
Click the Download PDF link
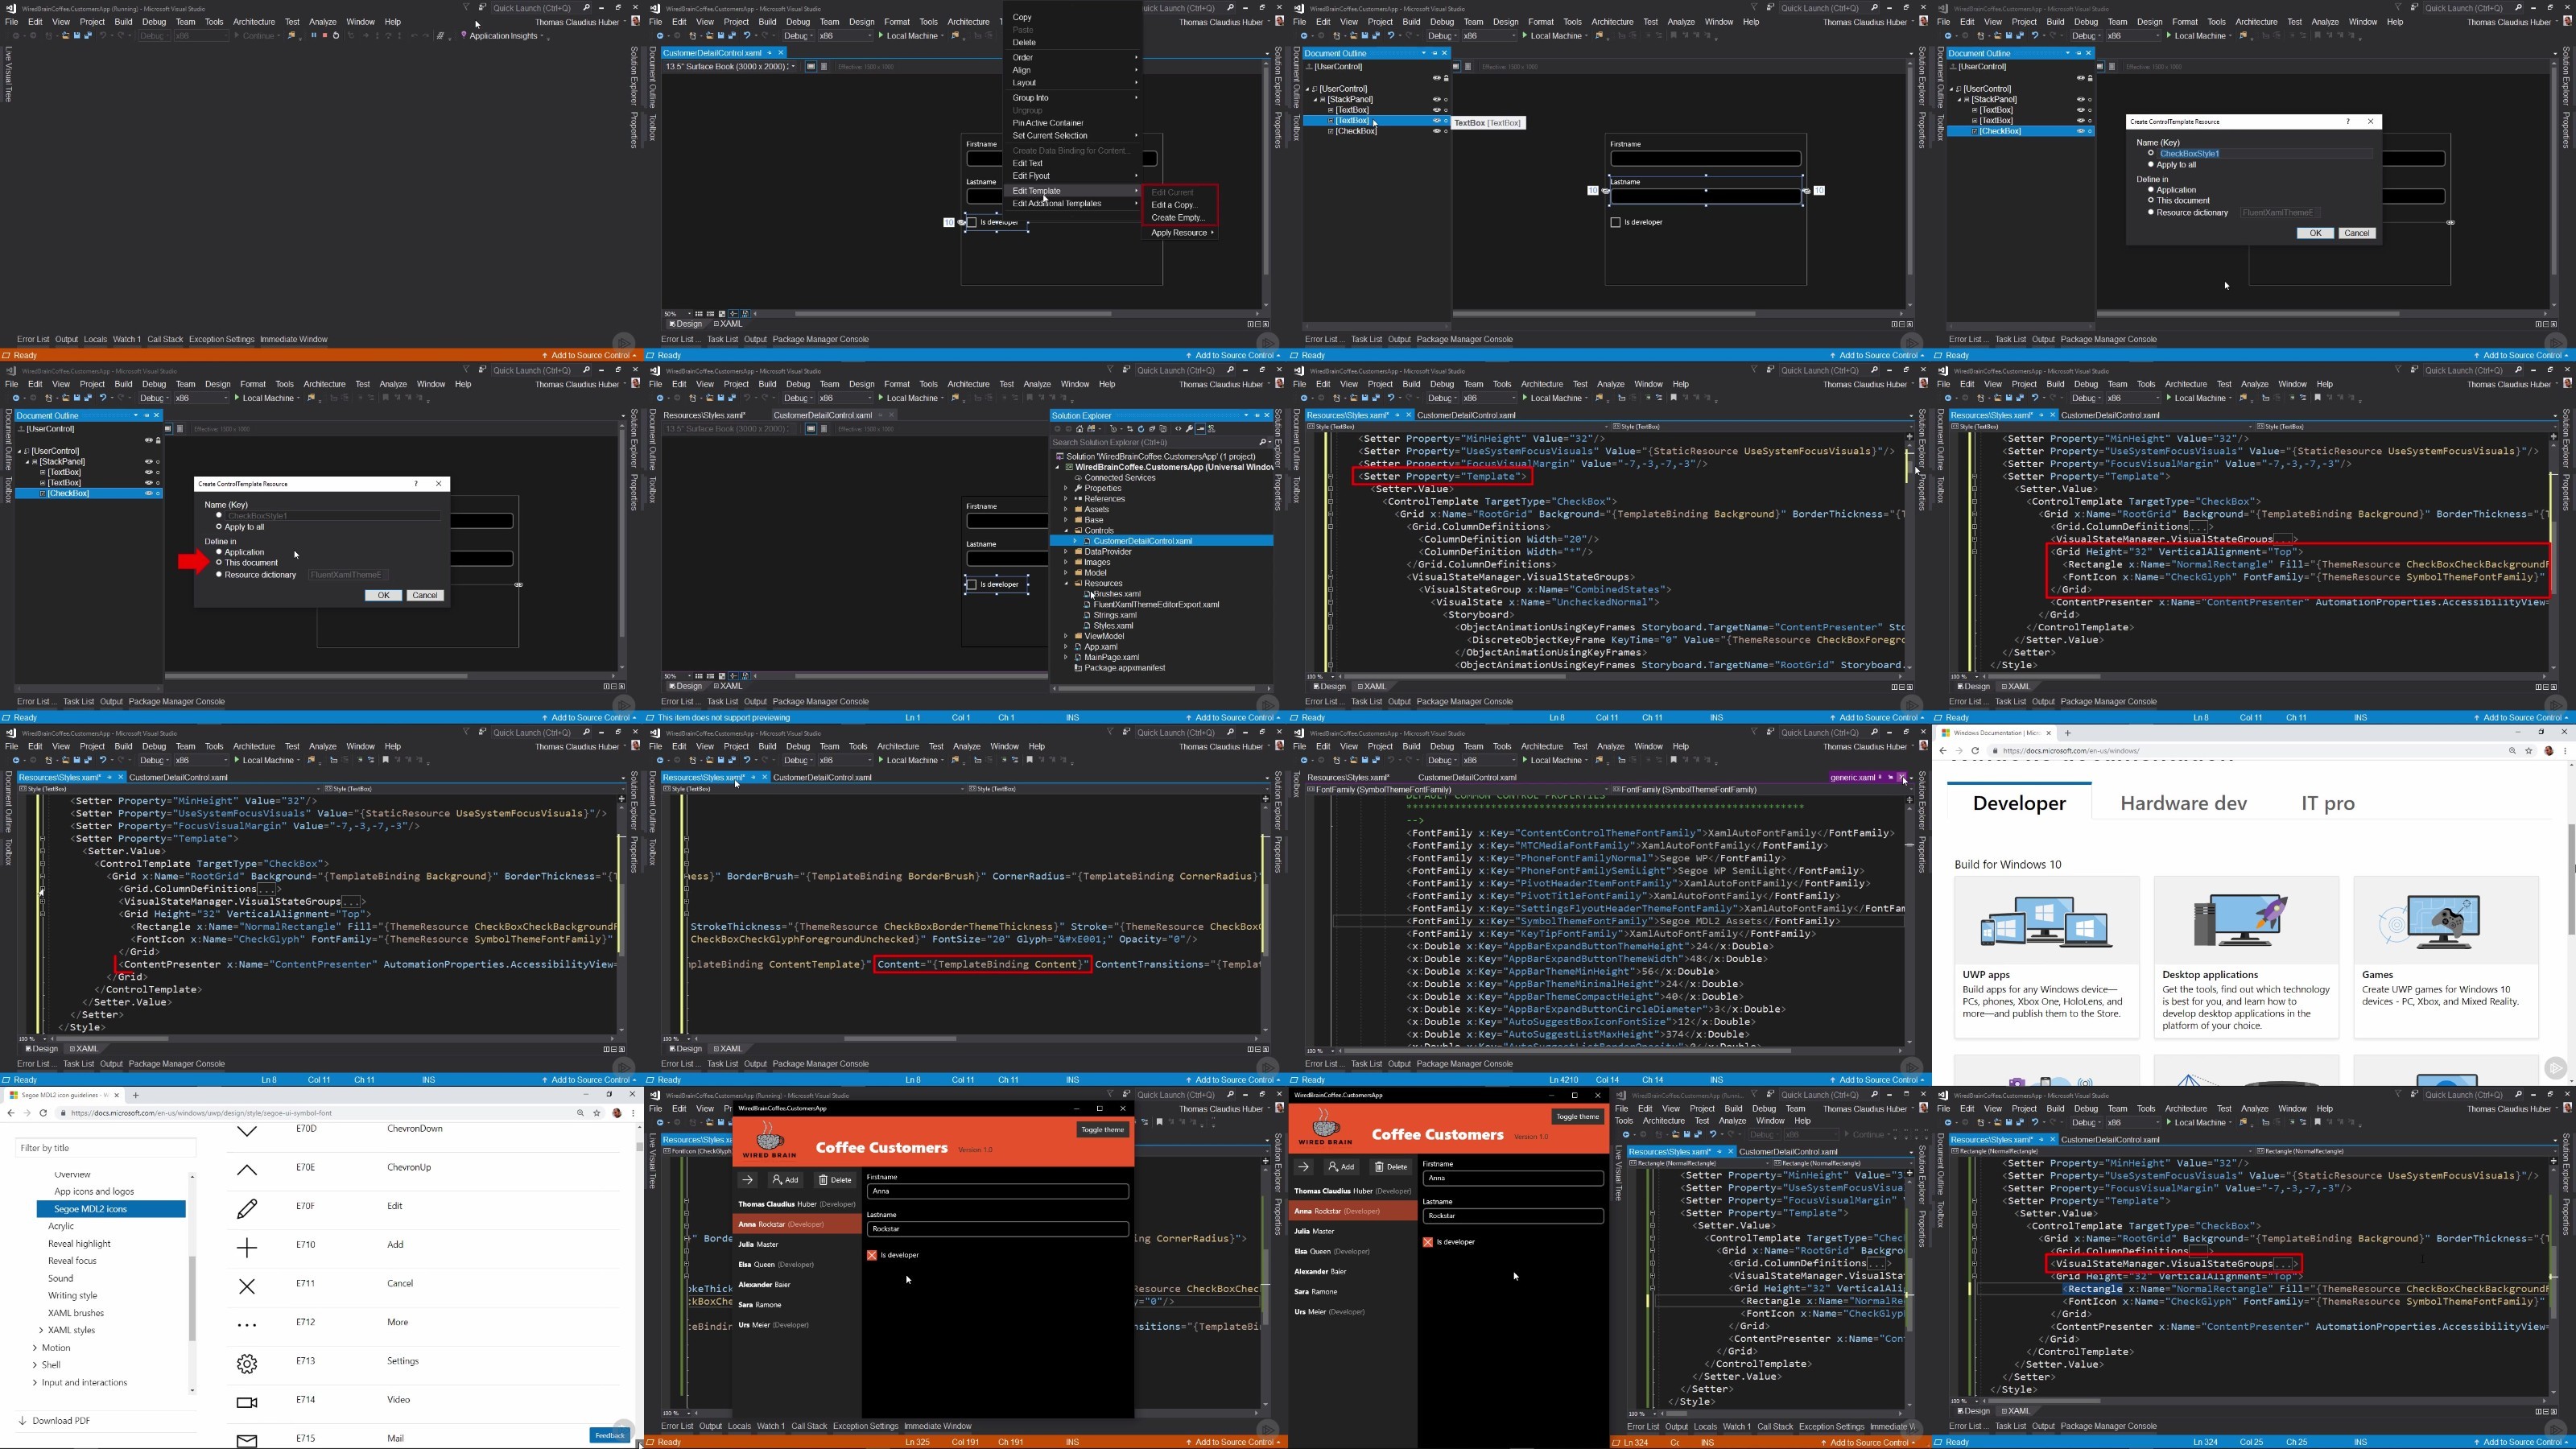point(60,1420)
